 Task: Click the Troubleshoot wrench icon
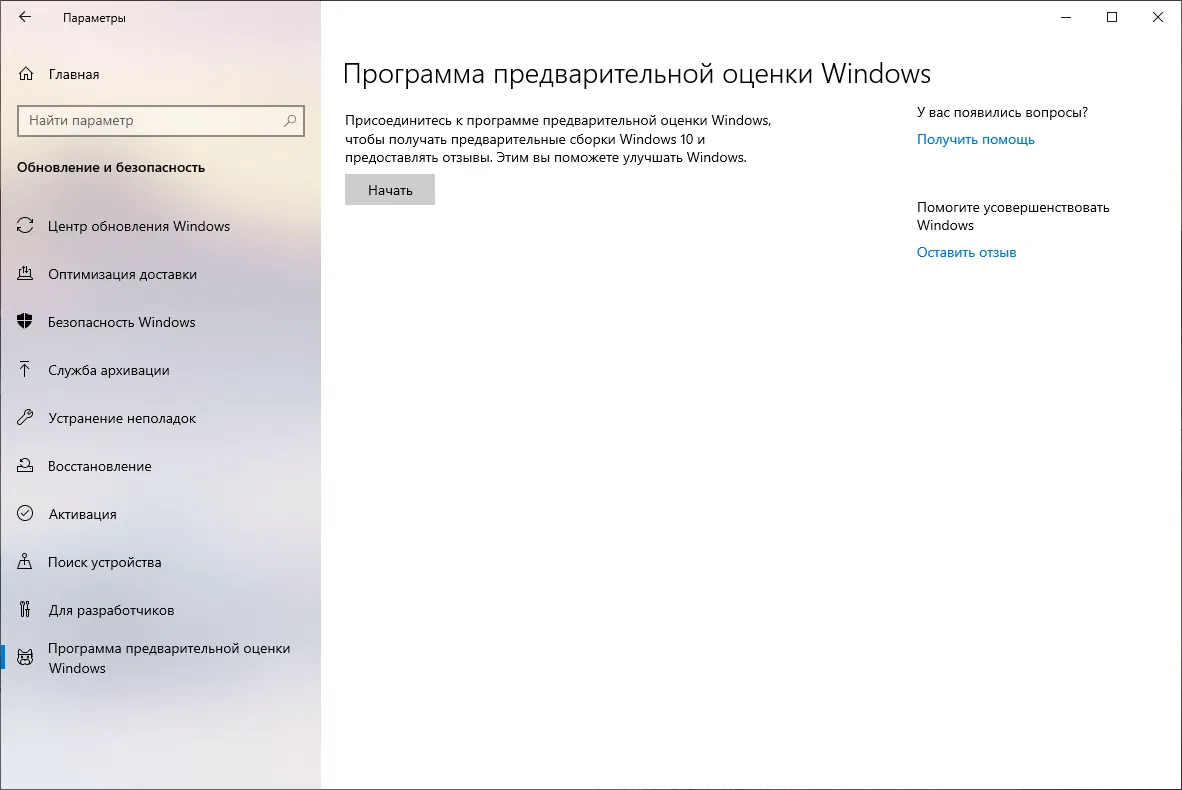point(25,418)
